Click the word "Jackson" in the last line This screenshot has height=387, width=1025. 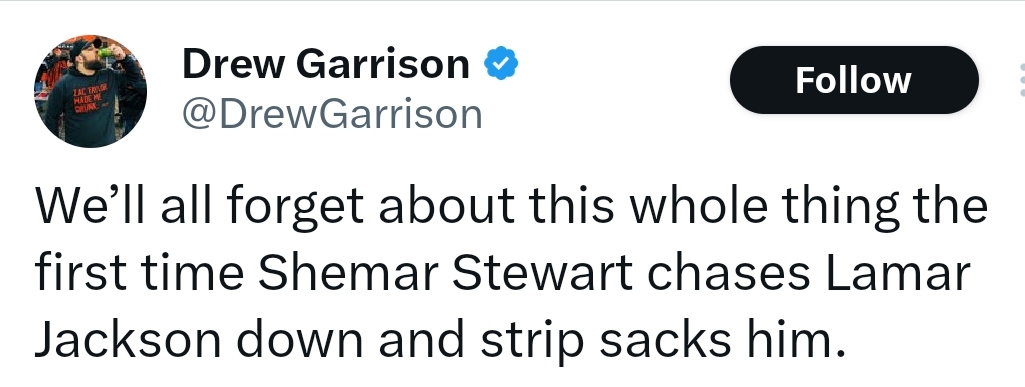click(127, 341)
